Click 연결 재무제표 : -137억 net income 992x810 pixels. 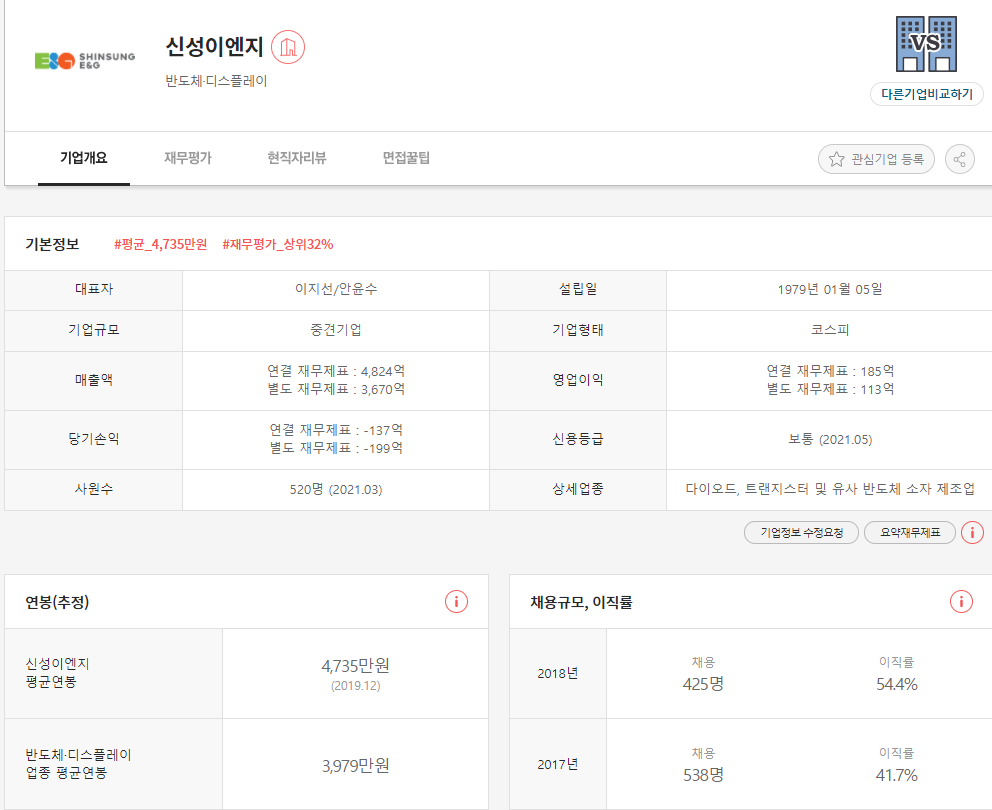[336, 430]
